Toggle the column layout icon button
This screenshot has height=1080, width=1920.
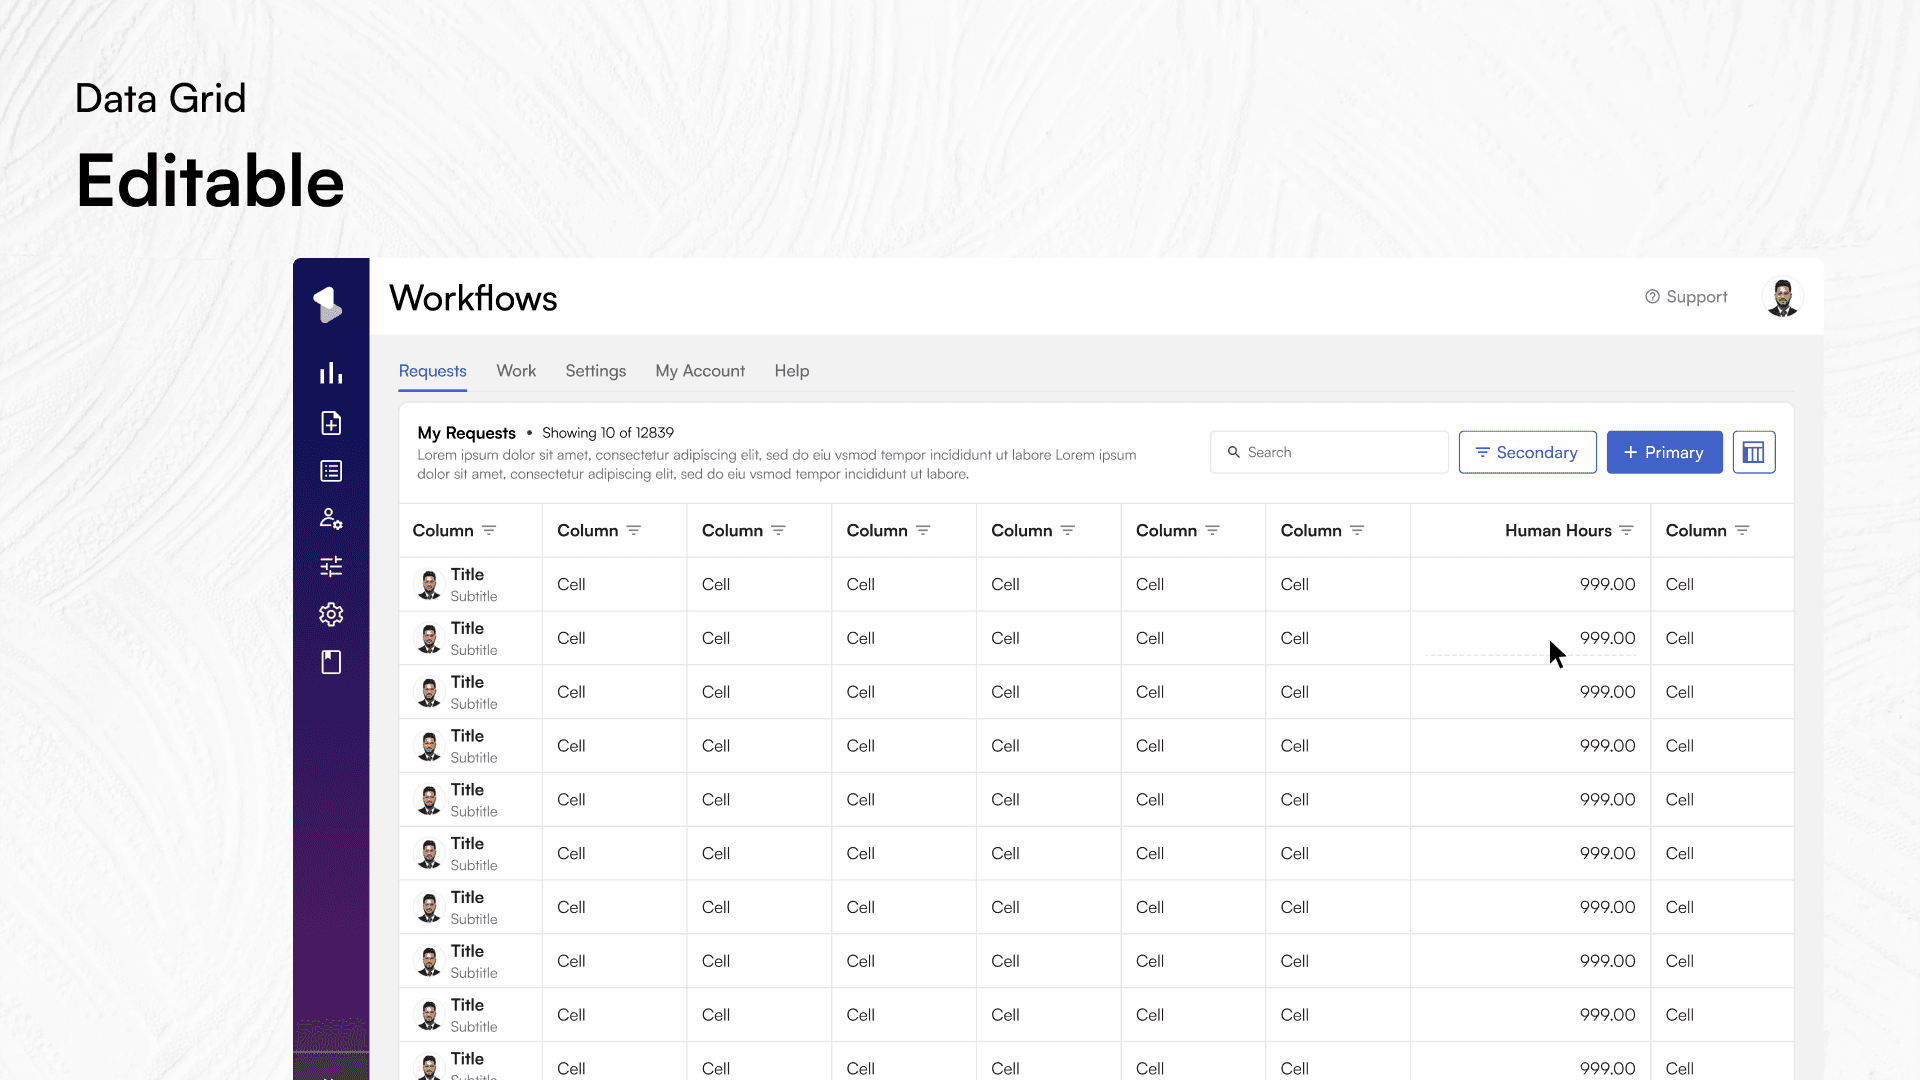click(1753, 453)
